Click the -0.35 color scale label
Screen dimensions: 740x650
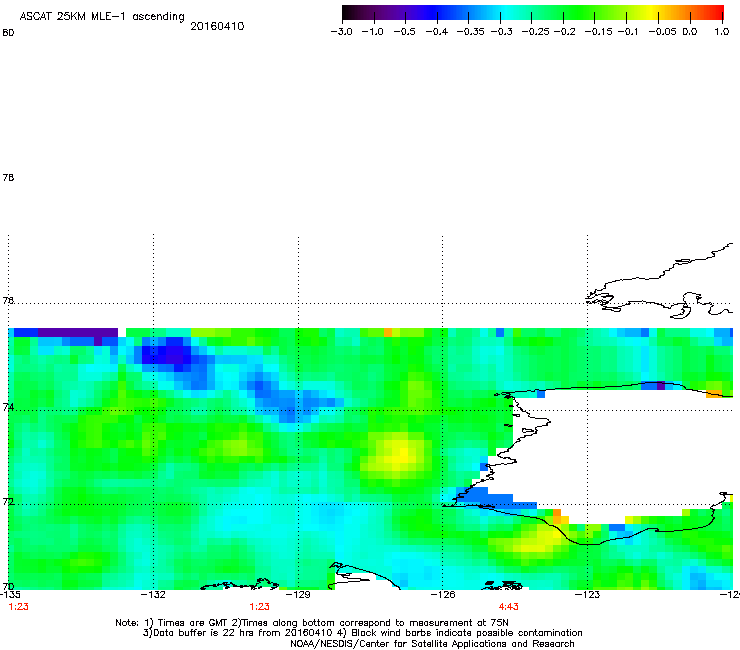click(470, 32)
